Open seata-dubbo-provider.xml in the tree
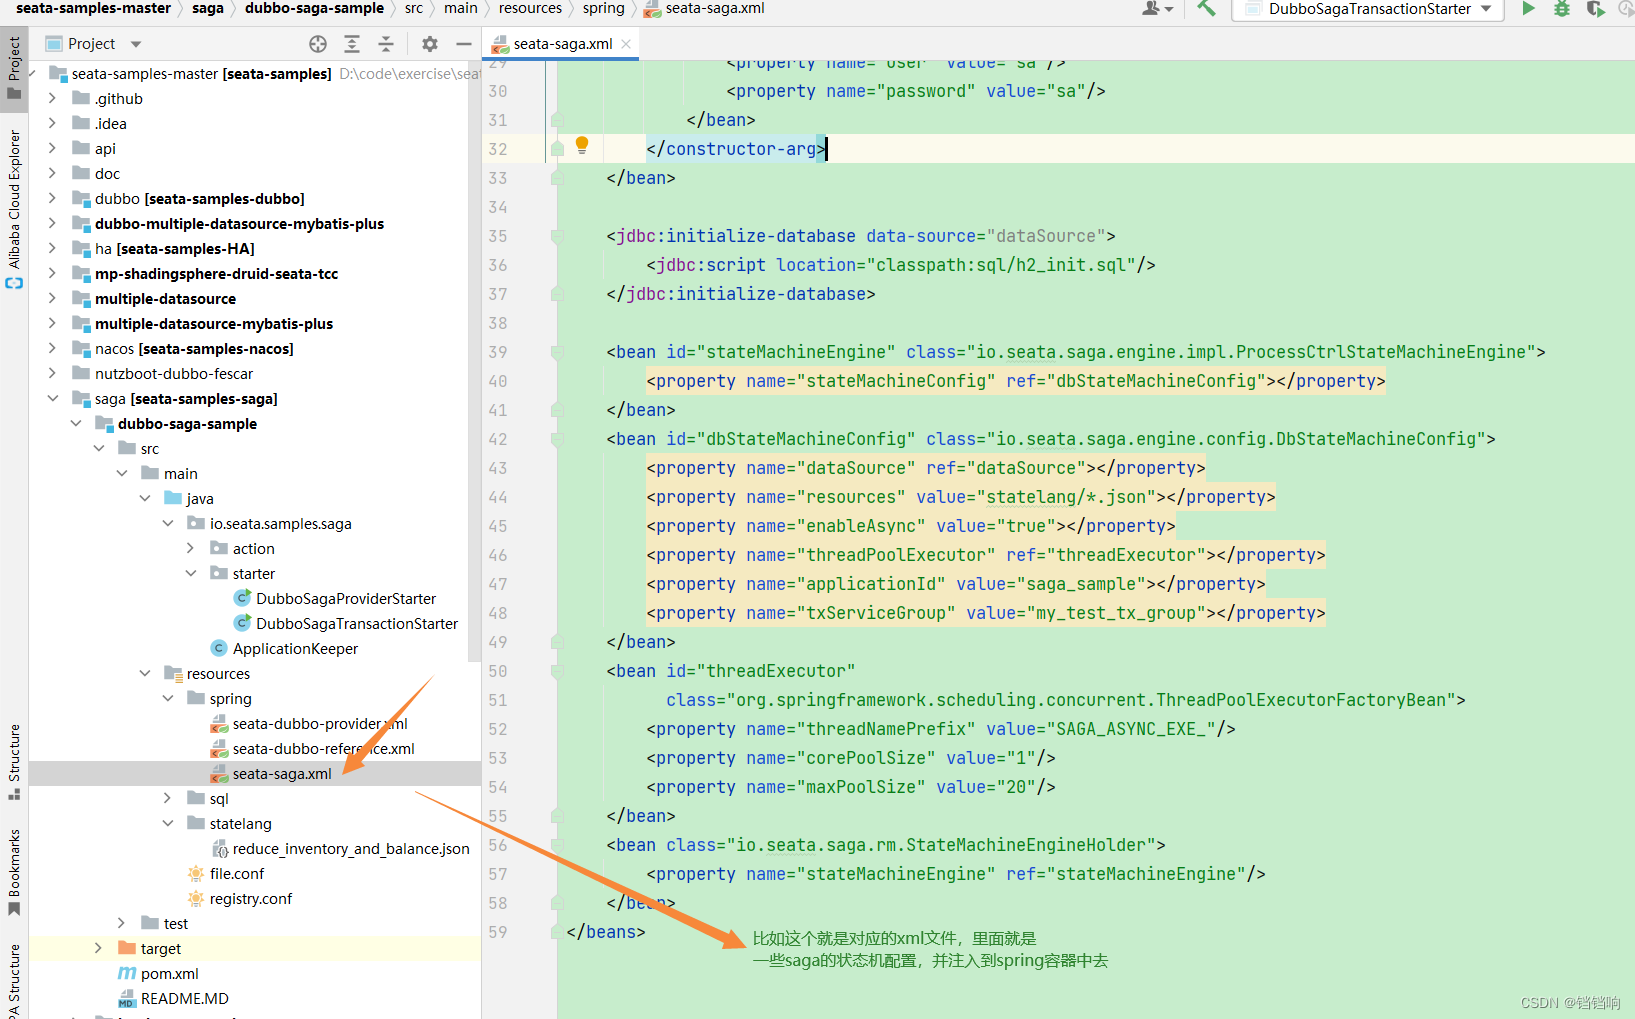The width and height of the screenshot is (1635, 1019). [320, 724]
